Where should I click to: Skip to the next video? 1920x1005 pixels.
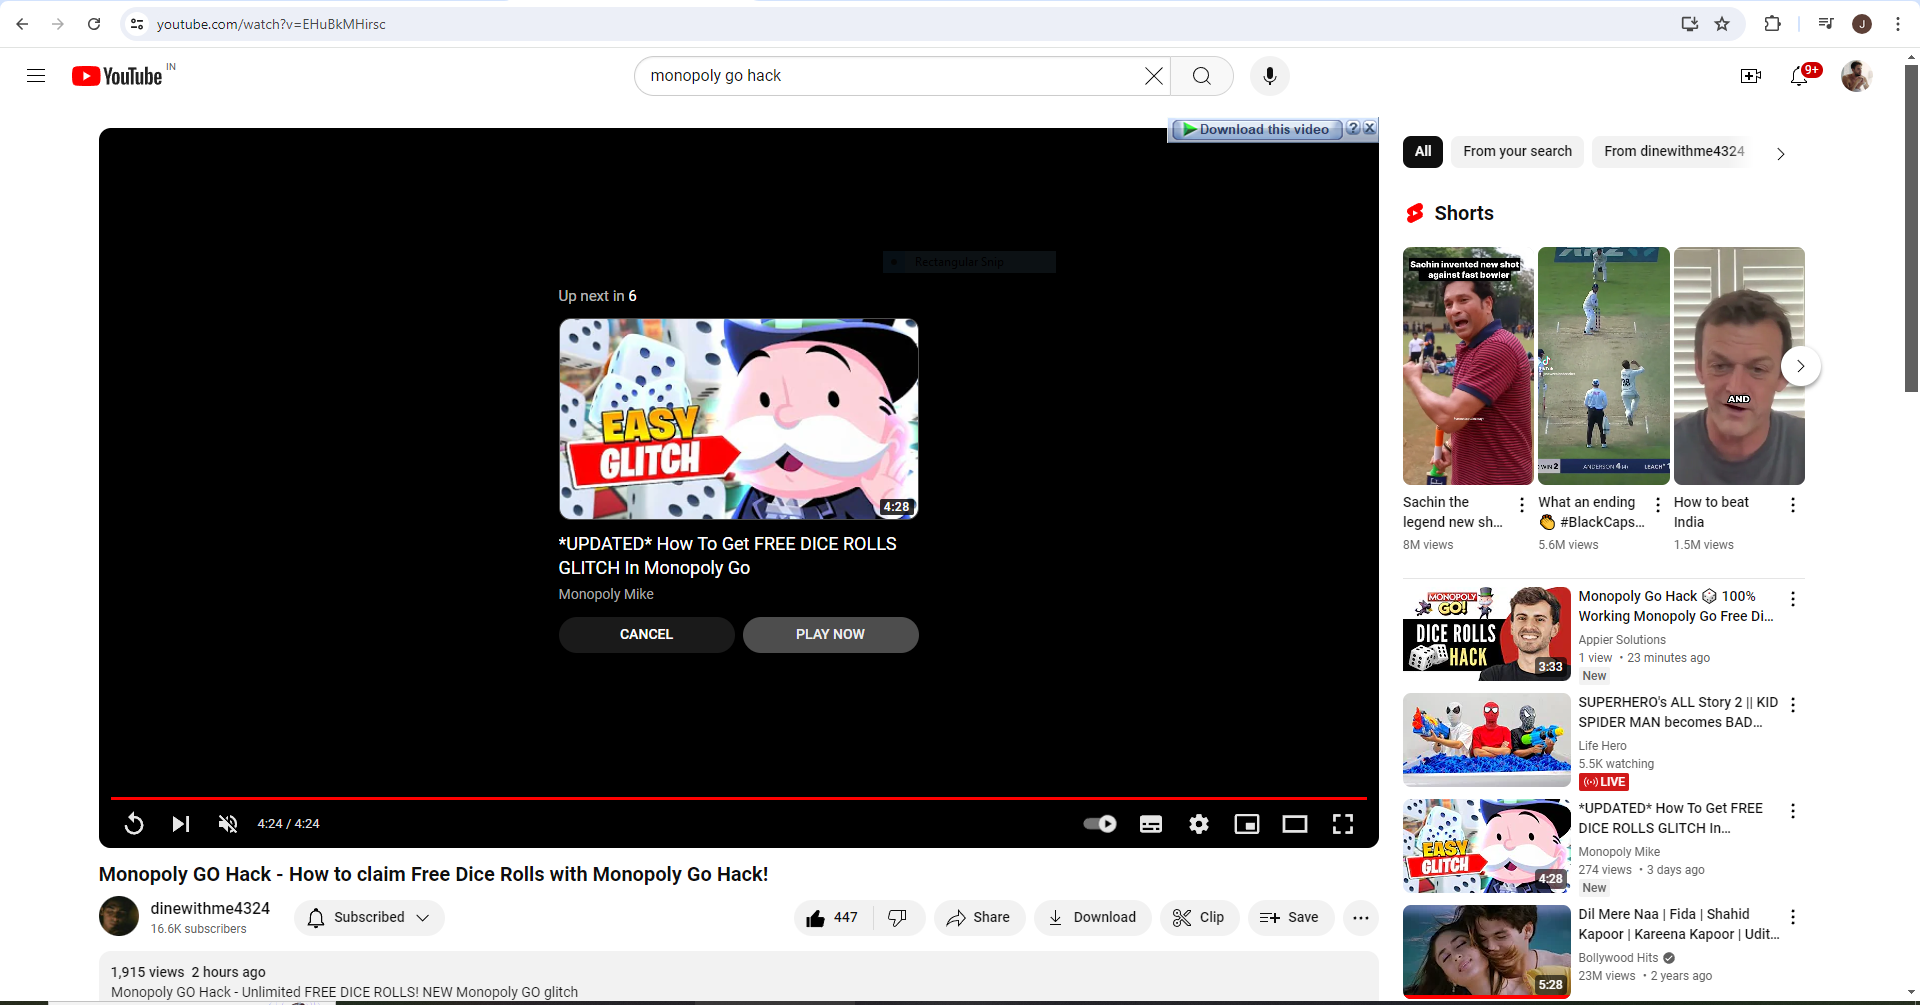181,824
